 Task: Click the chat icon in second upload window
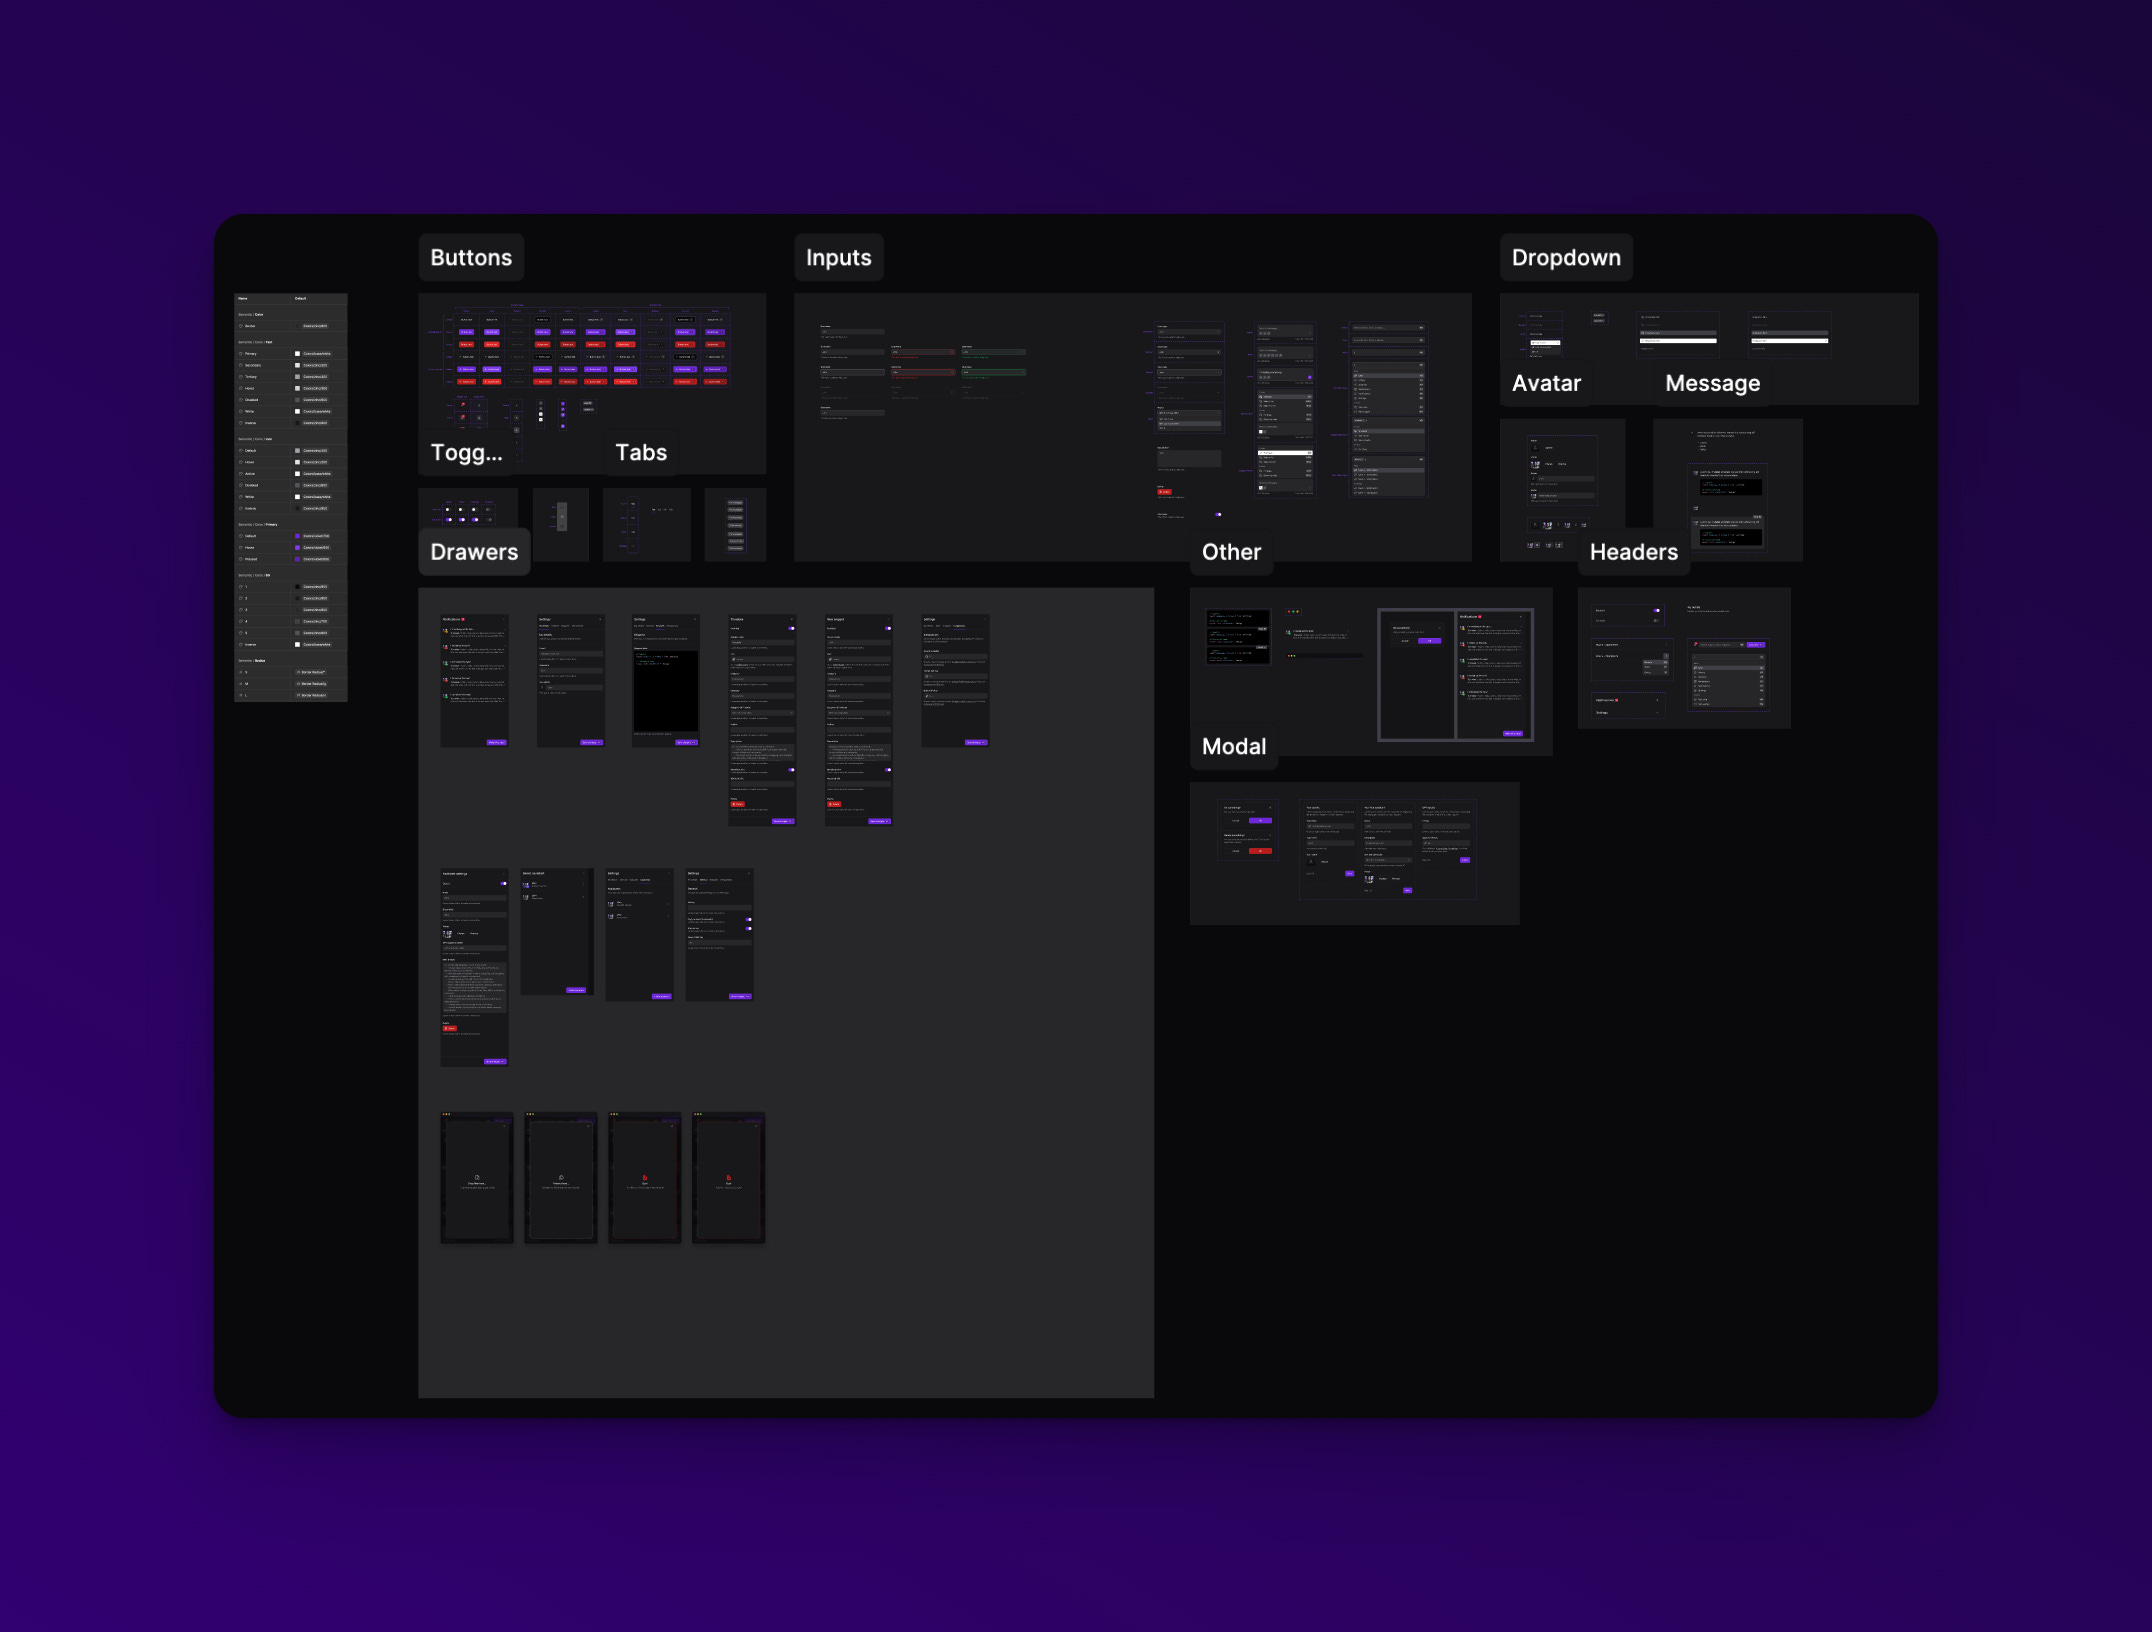click(561, 1177)
